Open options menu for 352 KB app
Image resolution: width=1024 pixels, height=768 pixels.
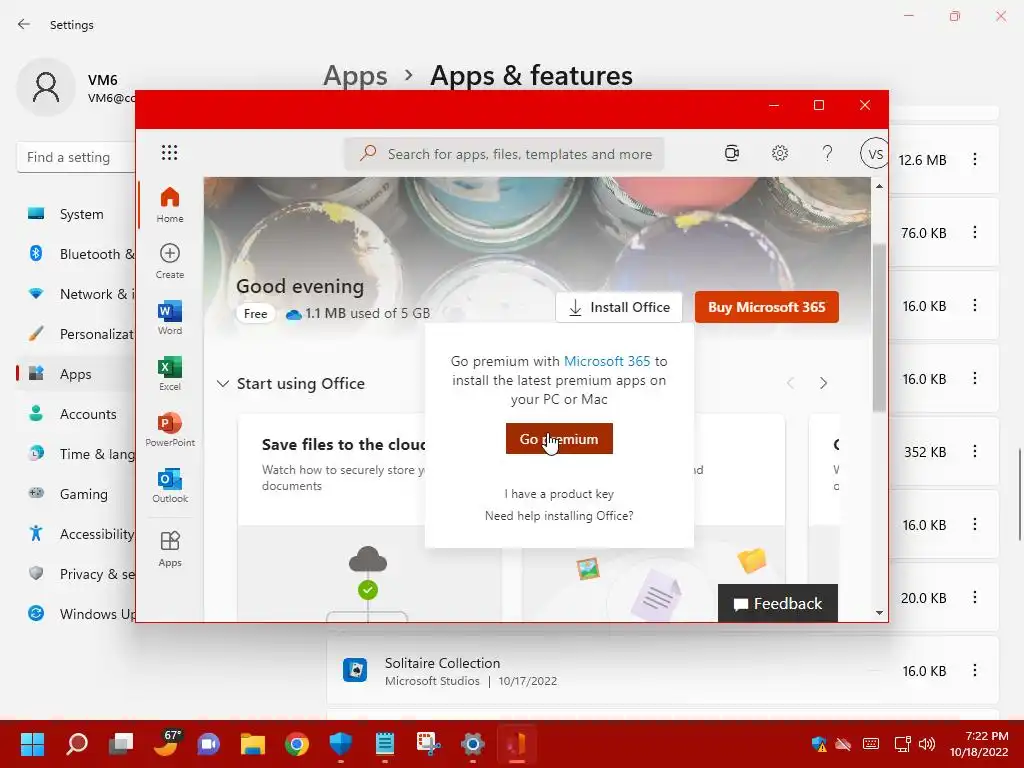click(974, 451)
